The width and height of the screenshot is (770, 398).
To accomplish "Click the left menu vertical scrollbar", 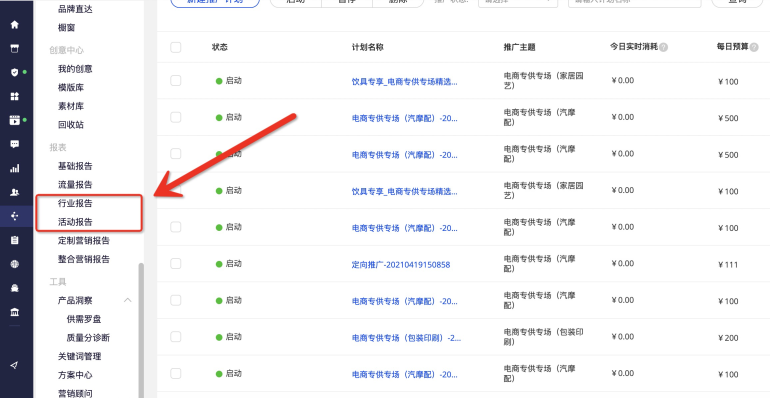I will [x=141, y=330].
